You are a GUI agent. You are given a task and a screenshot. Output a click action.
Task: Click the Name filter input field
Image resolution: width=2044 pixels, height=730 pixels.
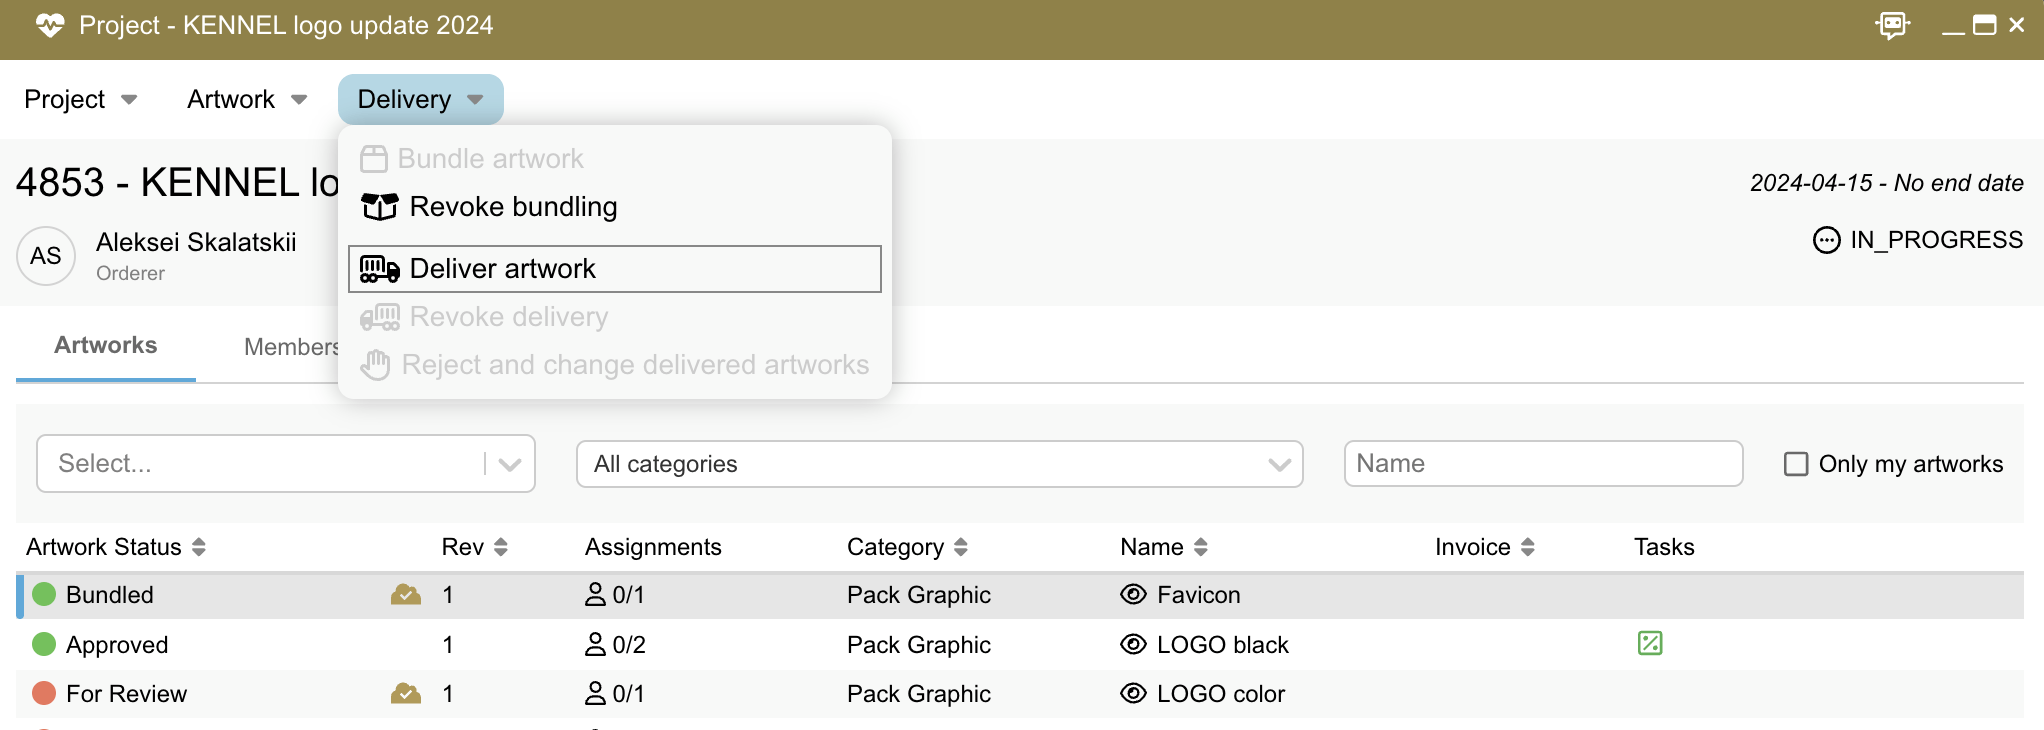click(1543, 464)
